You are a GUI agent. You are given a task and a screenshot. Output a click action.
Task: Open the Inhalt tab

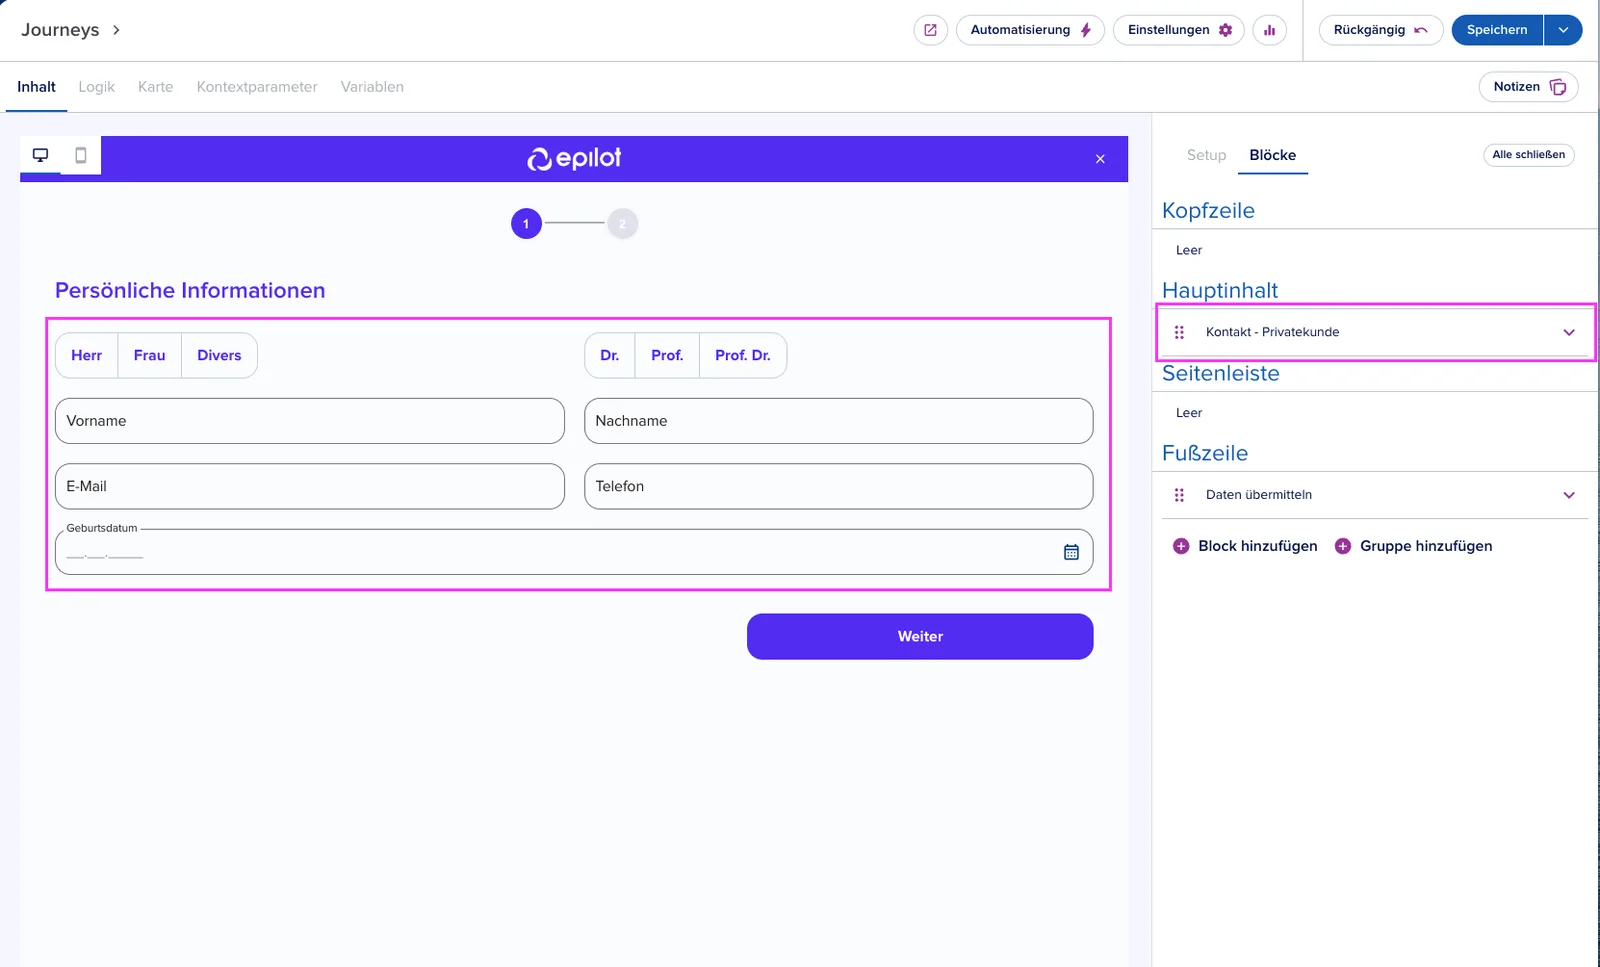[x=36, y=87]
